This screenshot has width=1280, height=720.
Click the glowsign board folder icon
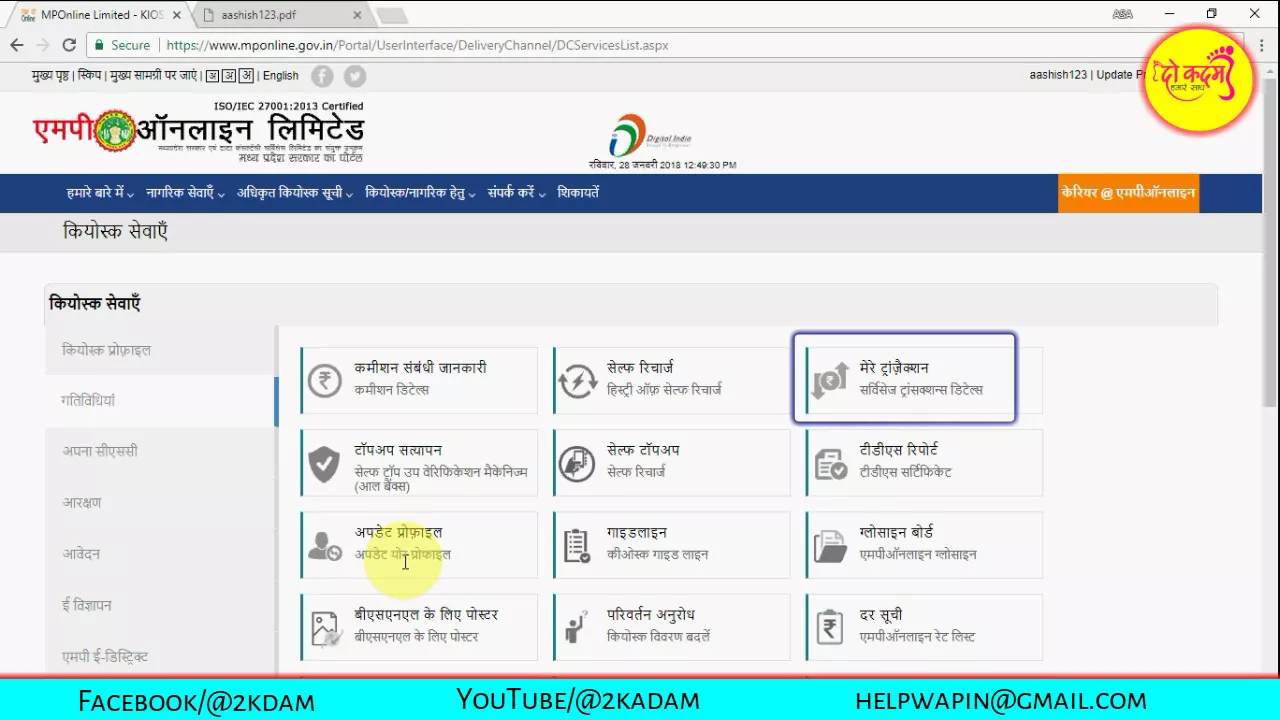point(830,545)
